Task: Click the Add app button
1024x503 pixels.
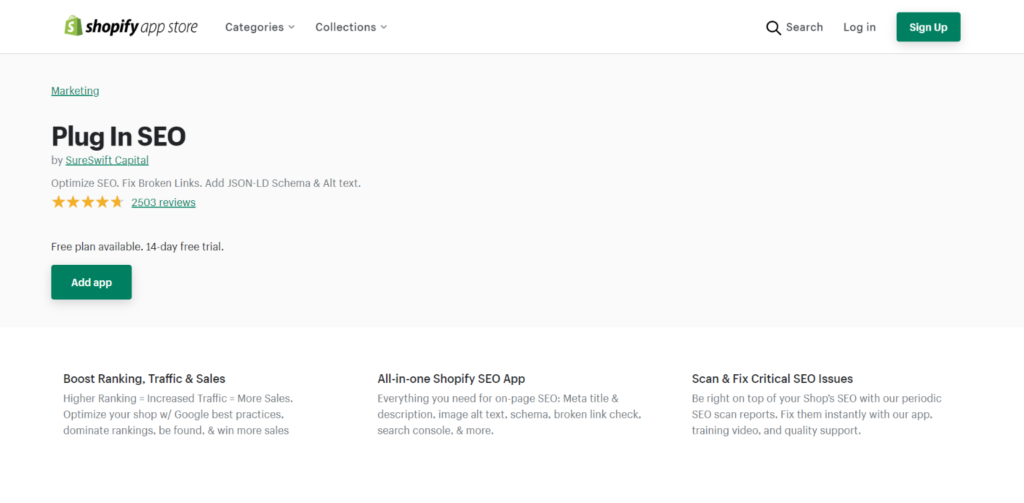Action: (91, 282)
